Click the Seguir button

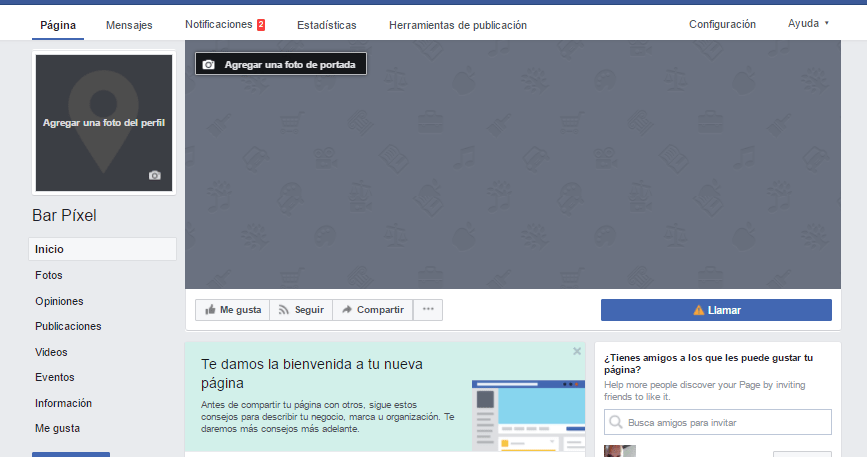[x=301, y=309]
